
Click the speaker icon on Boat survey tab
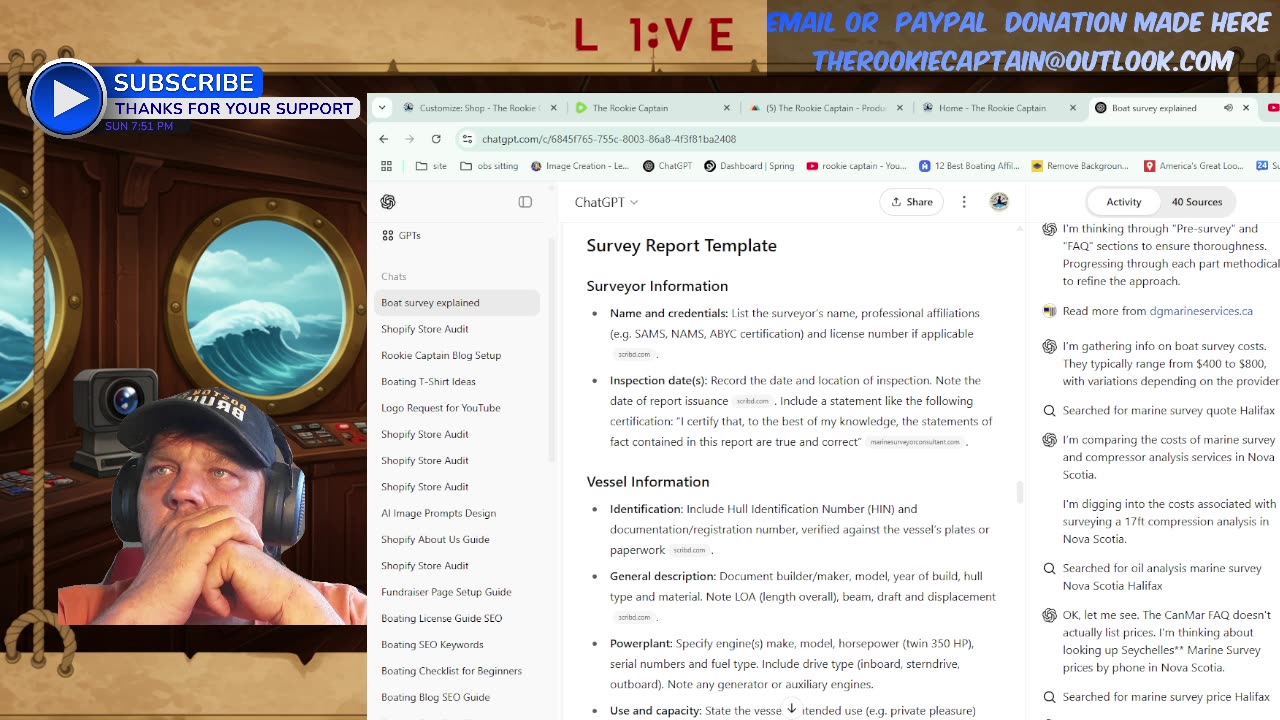pos(1228,108)
